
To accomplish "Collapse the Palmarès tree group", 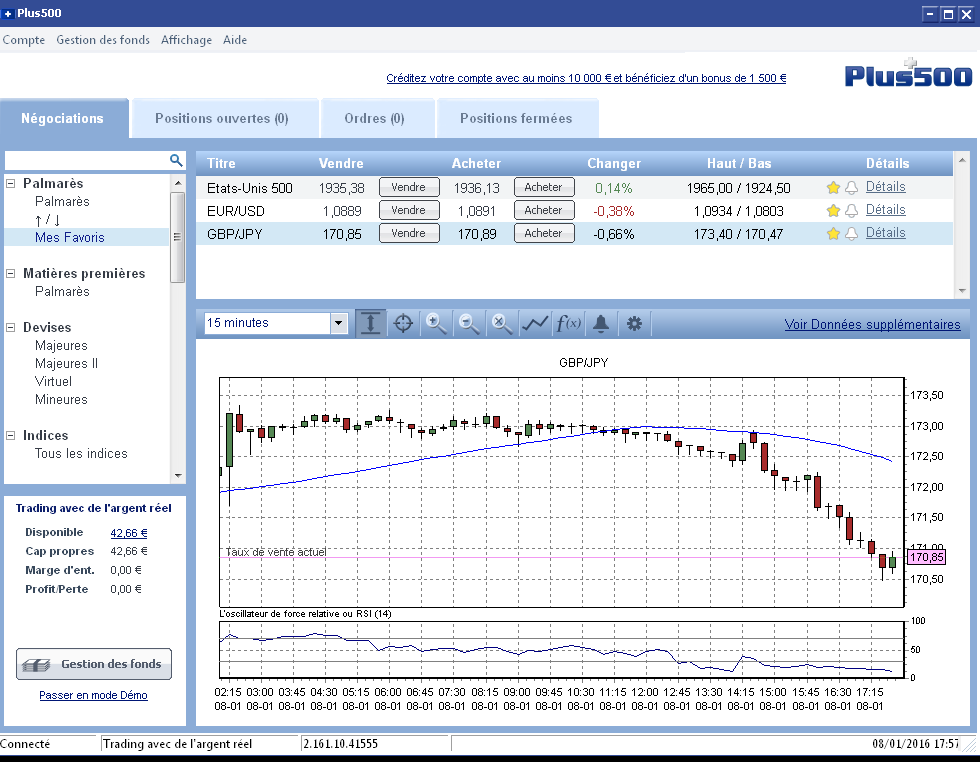I will [x=11, y=183].
